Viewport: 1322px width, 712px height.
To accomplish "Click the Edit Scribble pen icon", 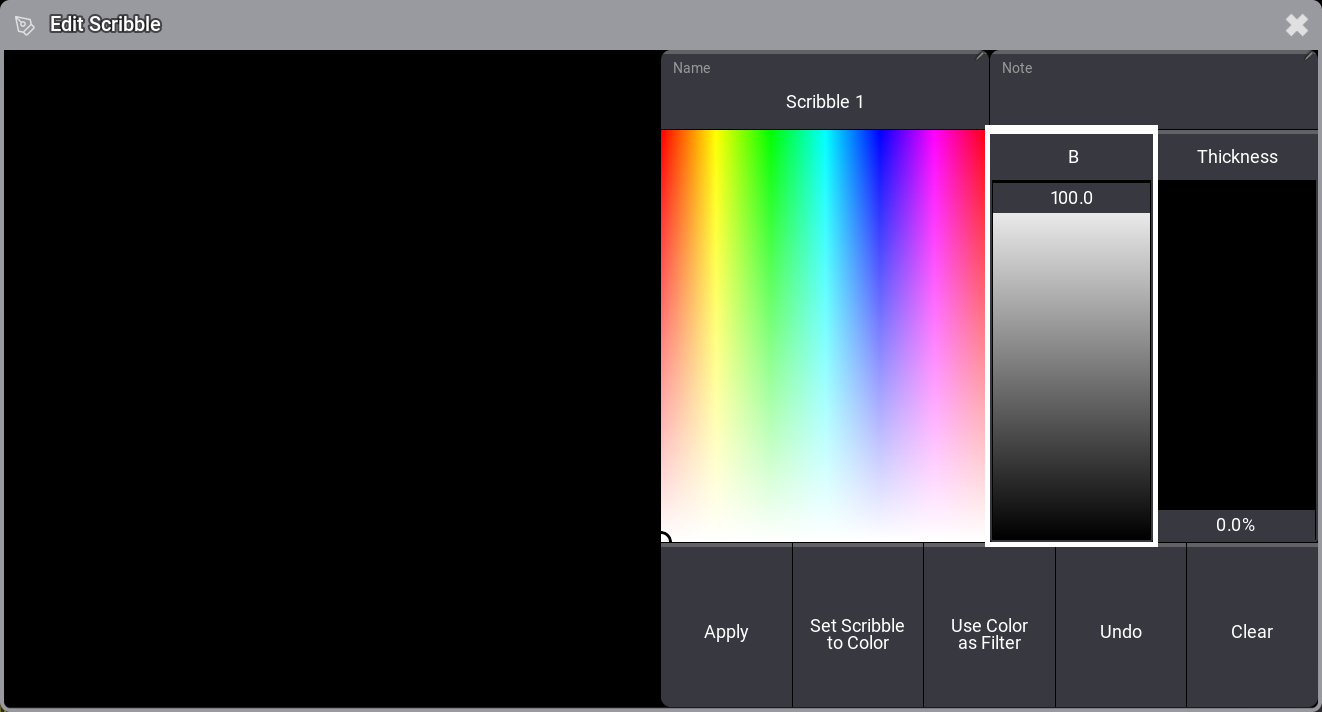I will coord(25,25).
